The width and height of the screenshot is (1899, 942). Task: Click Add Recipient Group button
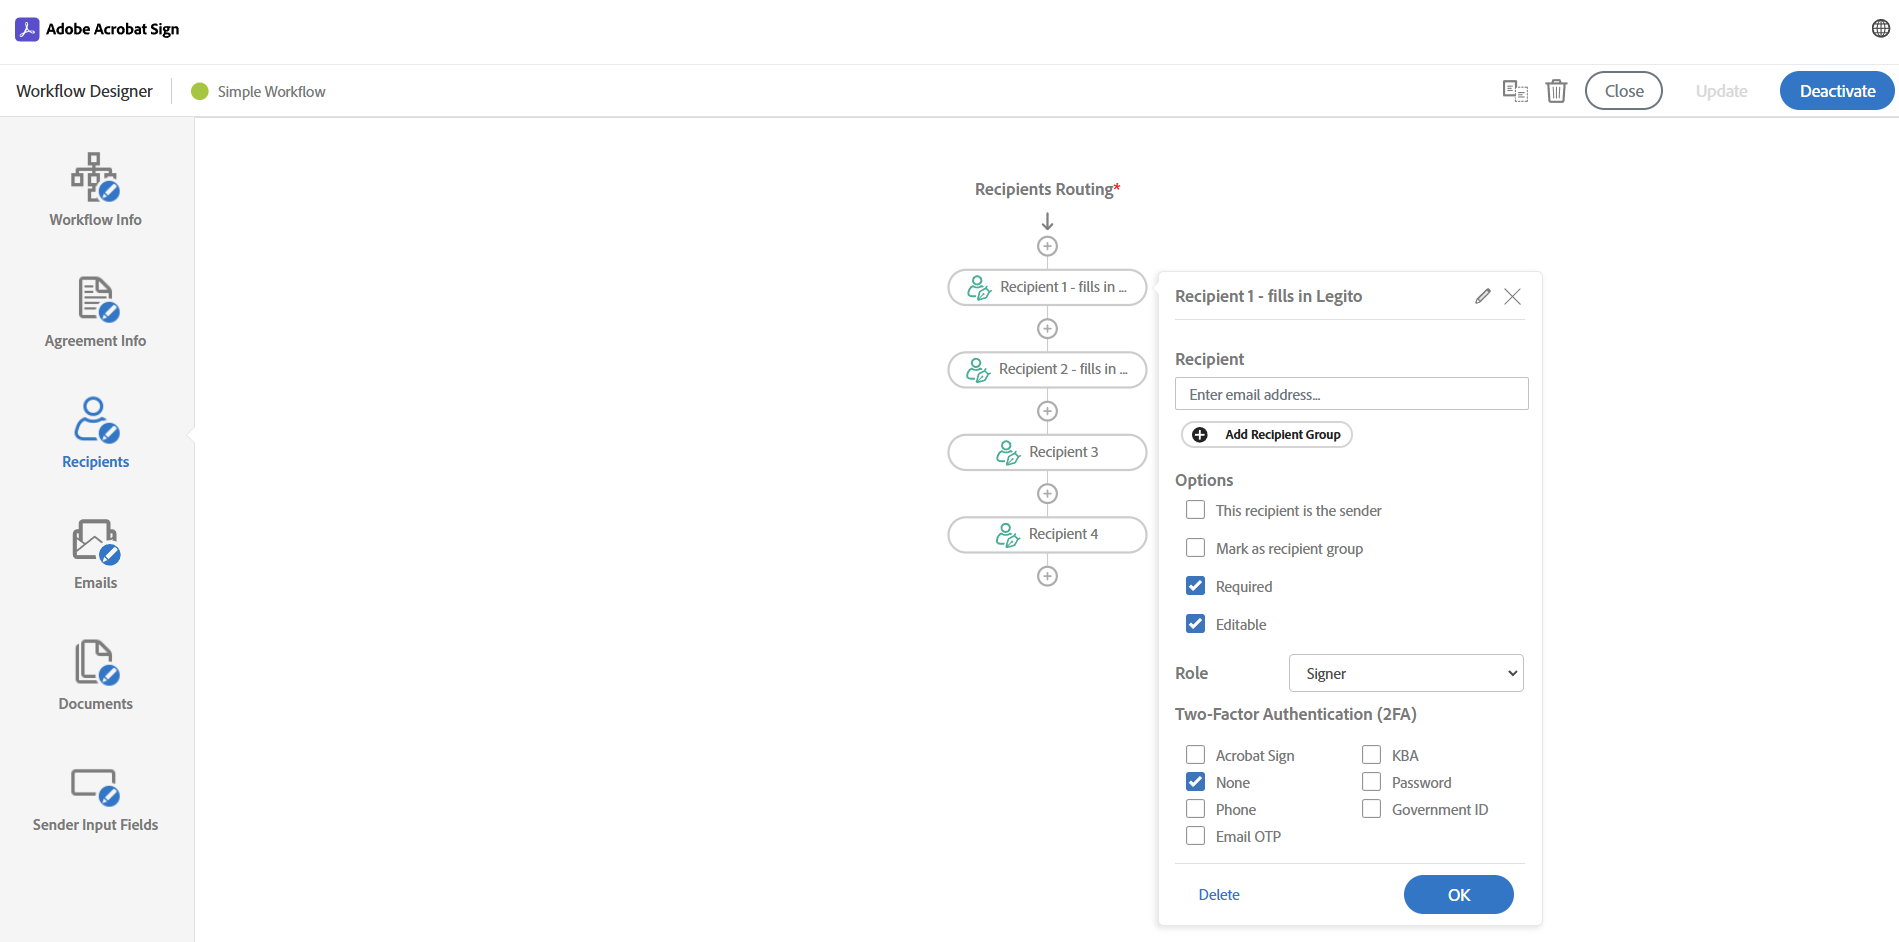point(1267,434)
